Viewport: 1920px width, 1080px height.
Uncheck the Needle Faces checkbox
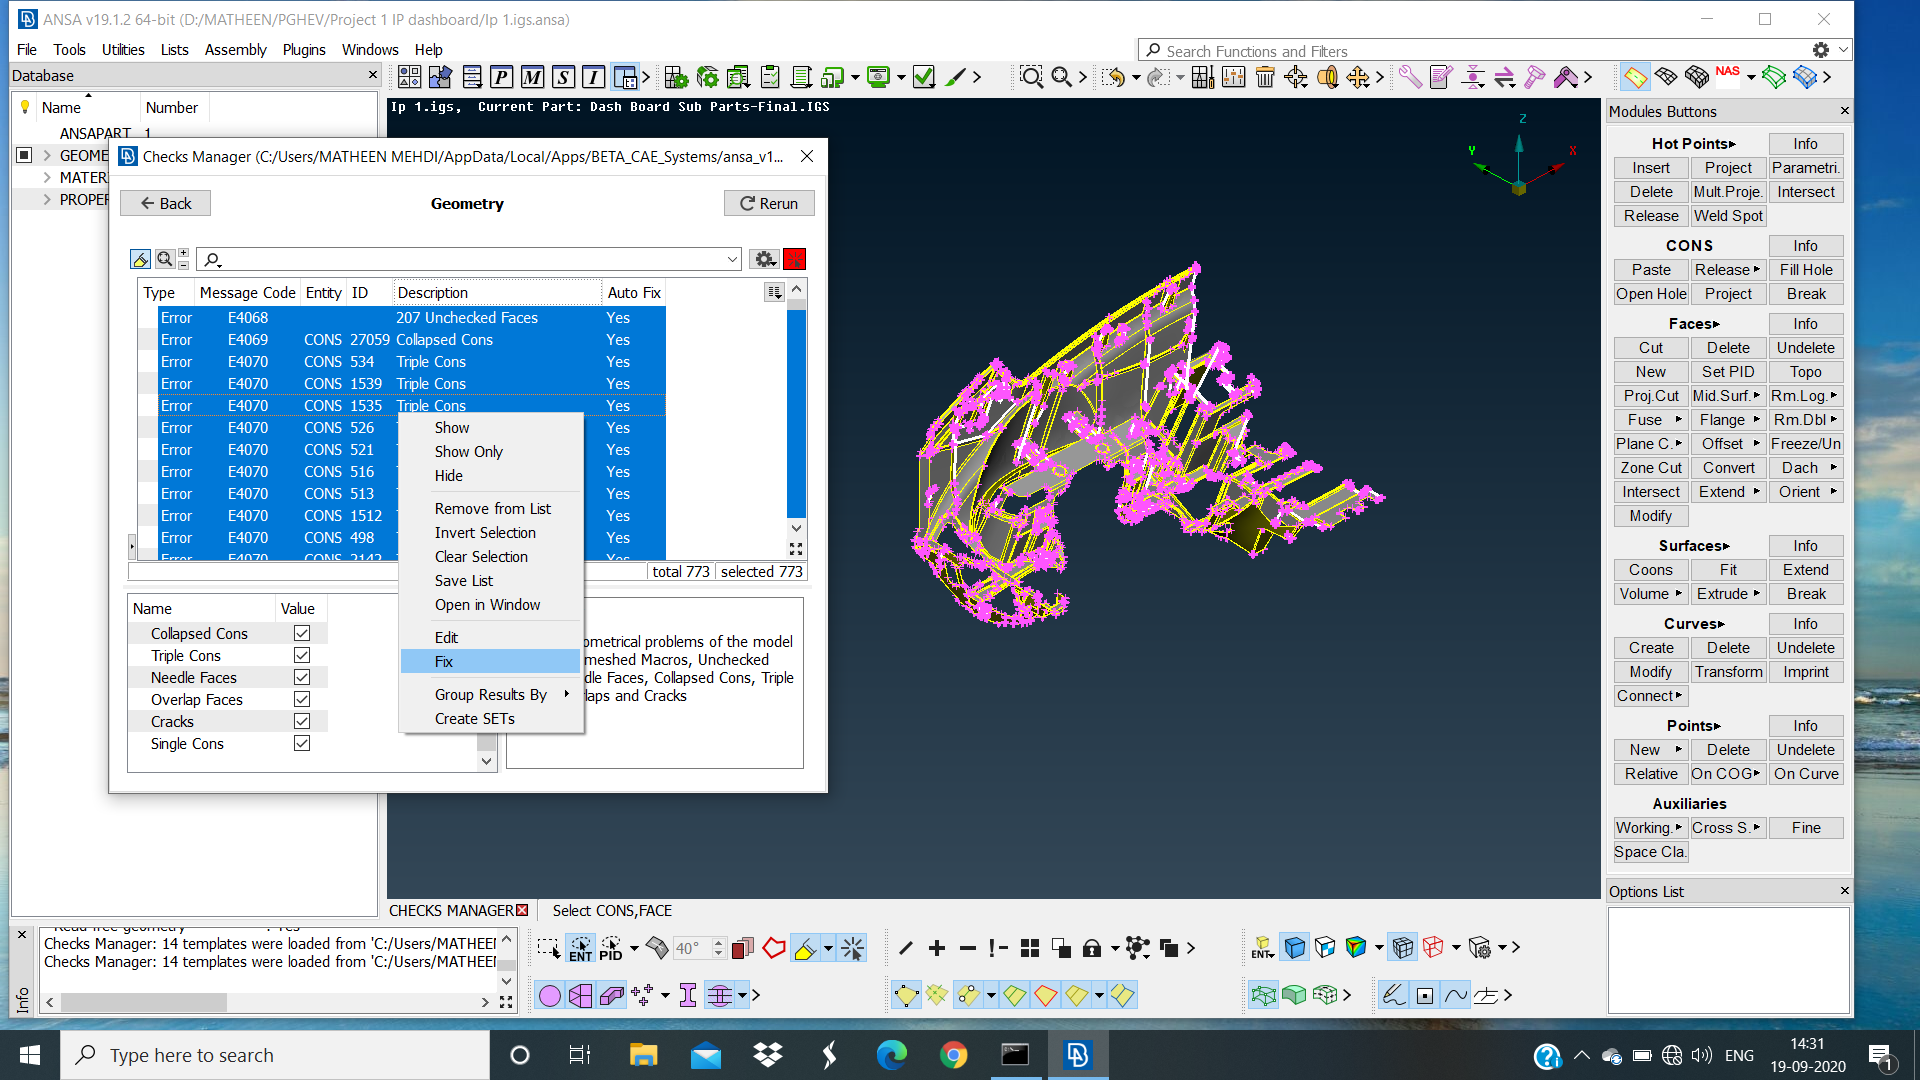[302, 677]
